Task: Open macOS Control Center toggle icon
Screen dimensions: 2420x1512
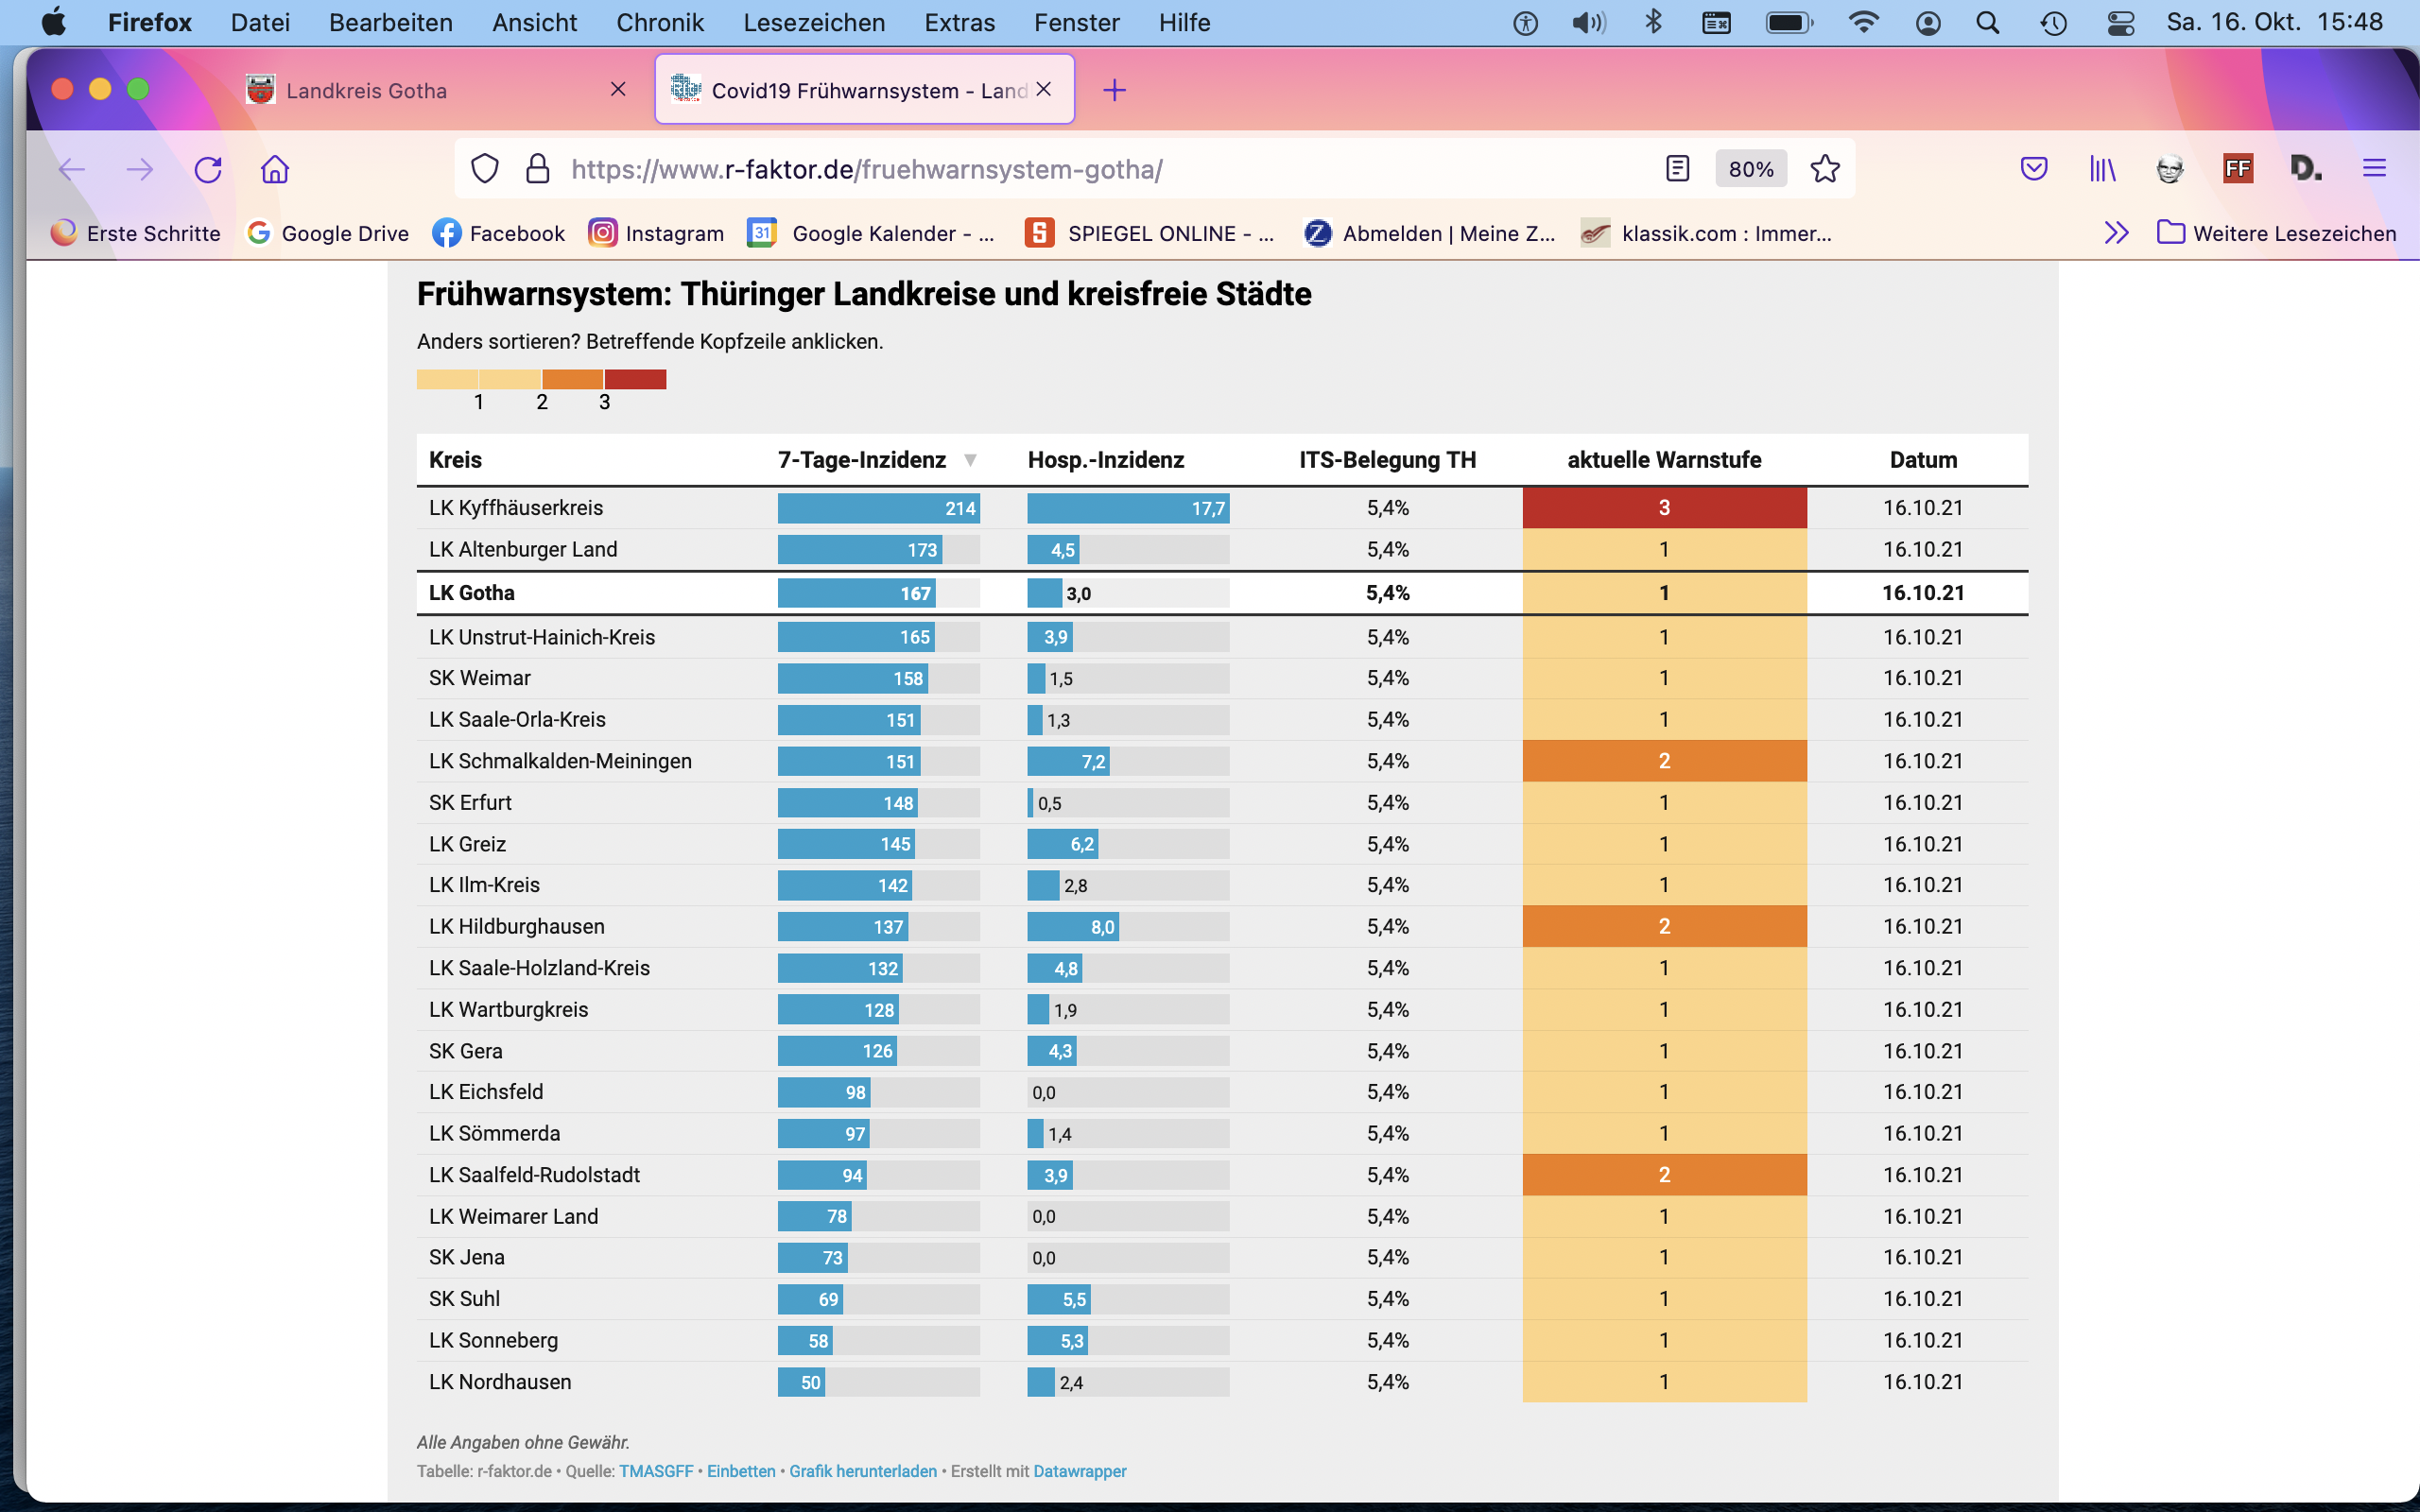Action: 2120,22
